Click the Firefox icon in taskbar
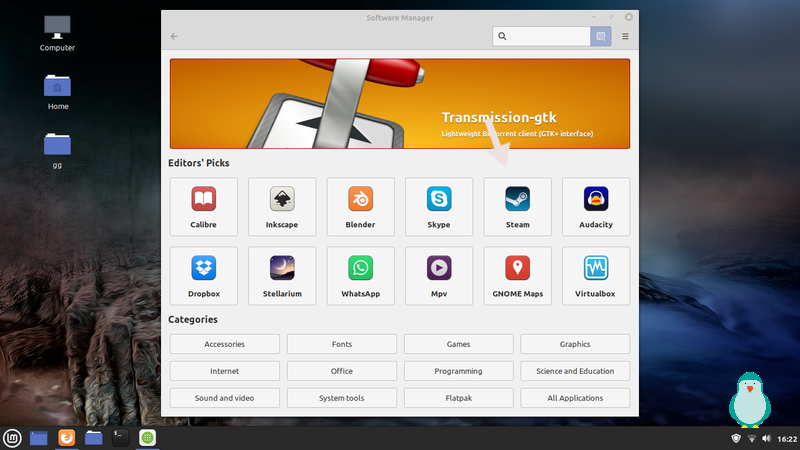 click(67, 438)
